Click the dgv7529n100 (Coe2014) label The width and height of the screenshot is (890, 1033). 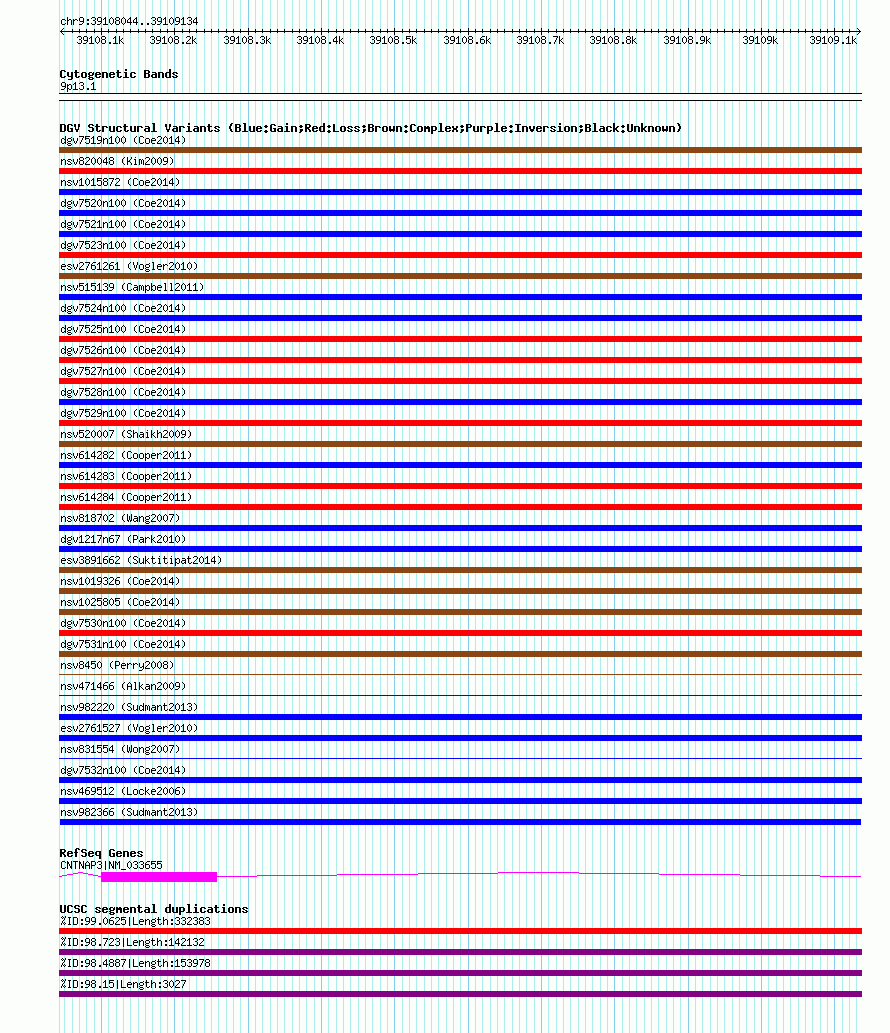(x=123, y=413)
